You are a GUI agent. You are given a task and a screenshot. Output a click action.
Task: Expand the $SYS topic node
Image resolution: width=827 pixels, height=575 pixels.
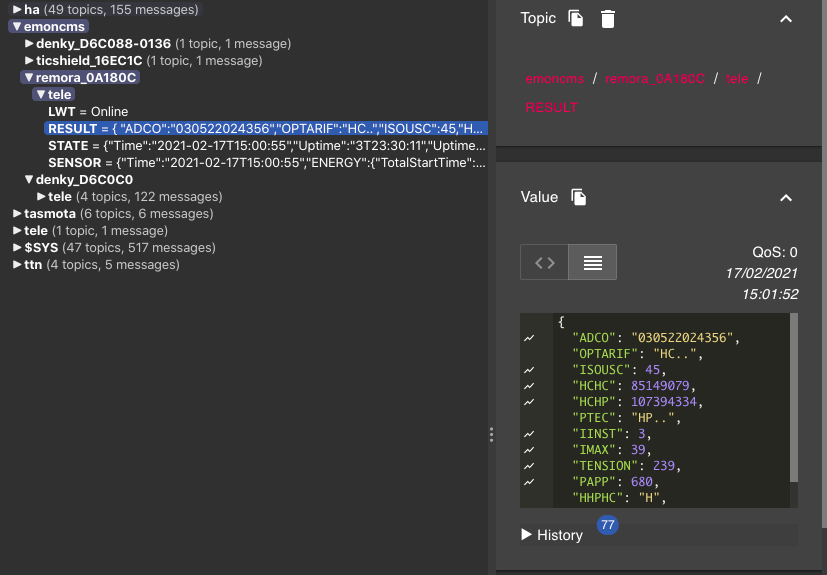click(17, 247)
